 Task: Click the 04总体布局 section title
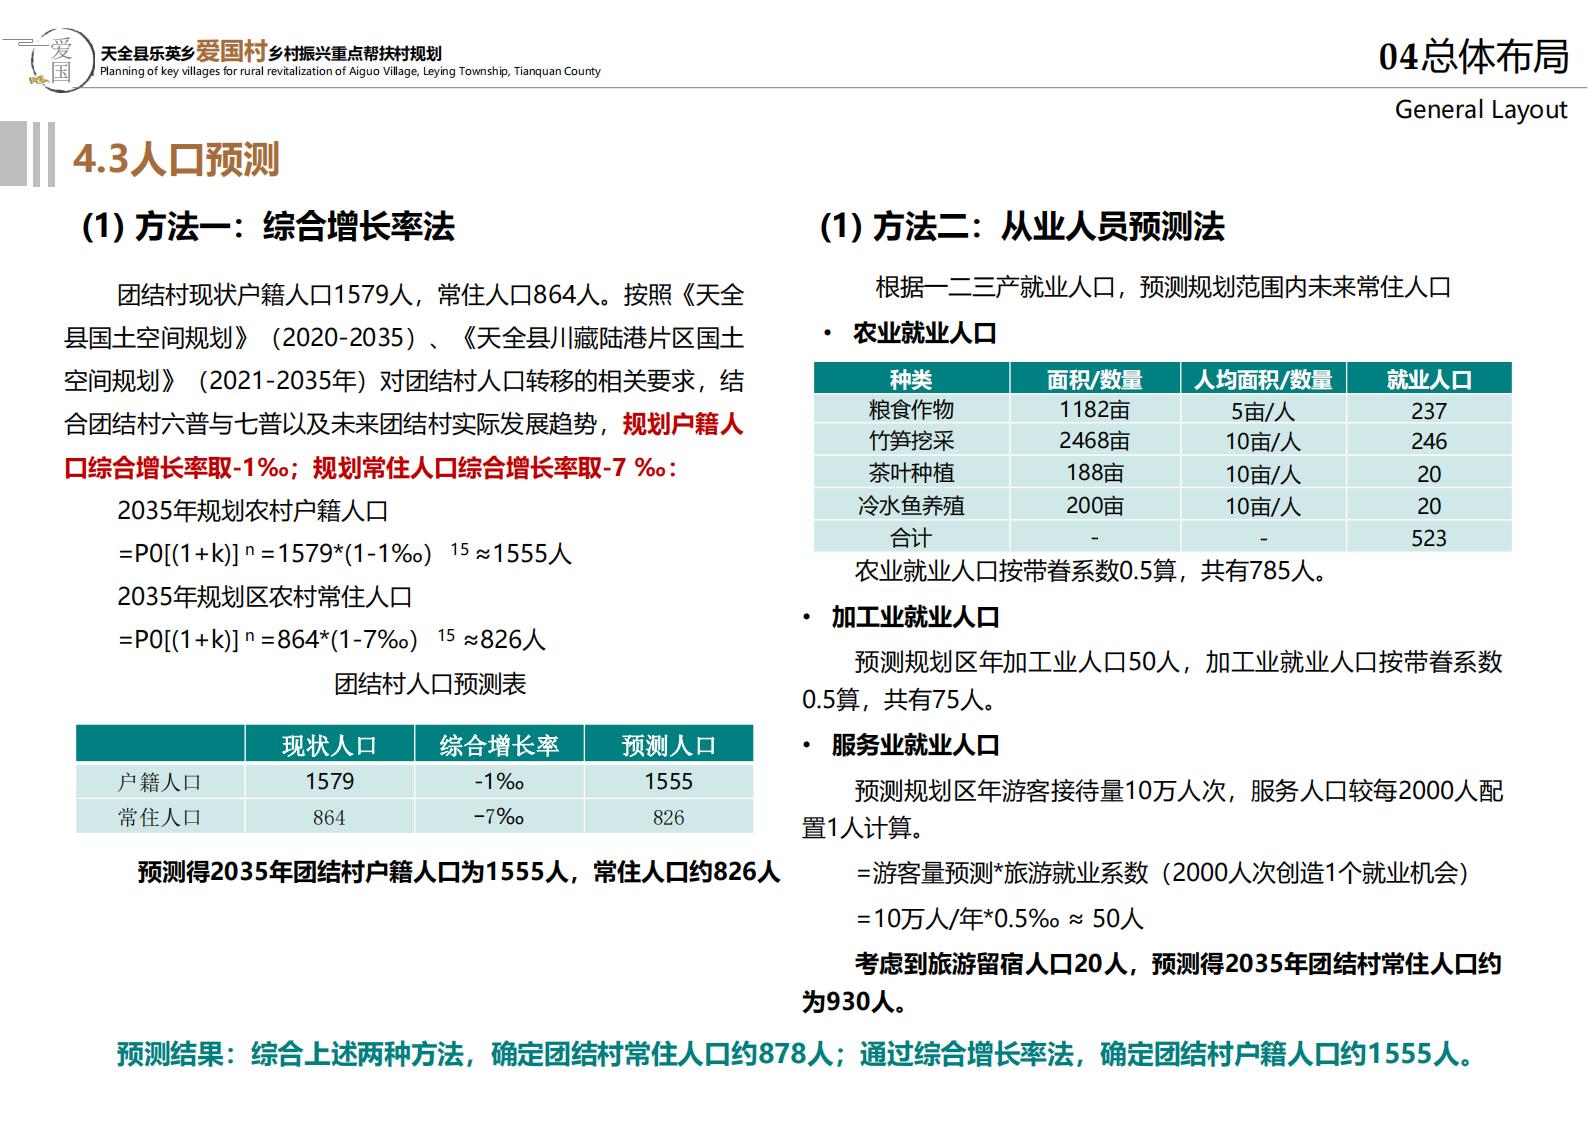(1473, 57)
